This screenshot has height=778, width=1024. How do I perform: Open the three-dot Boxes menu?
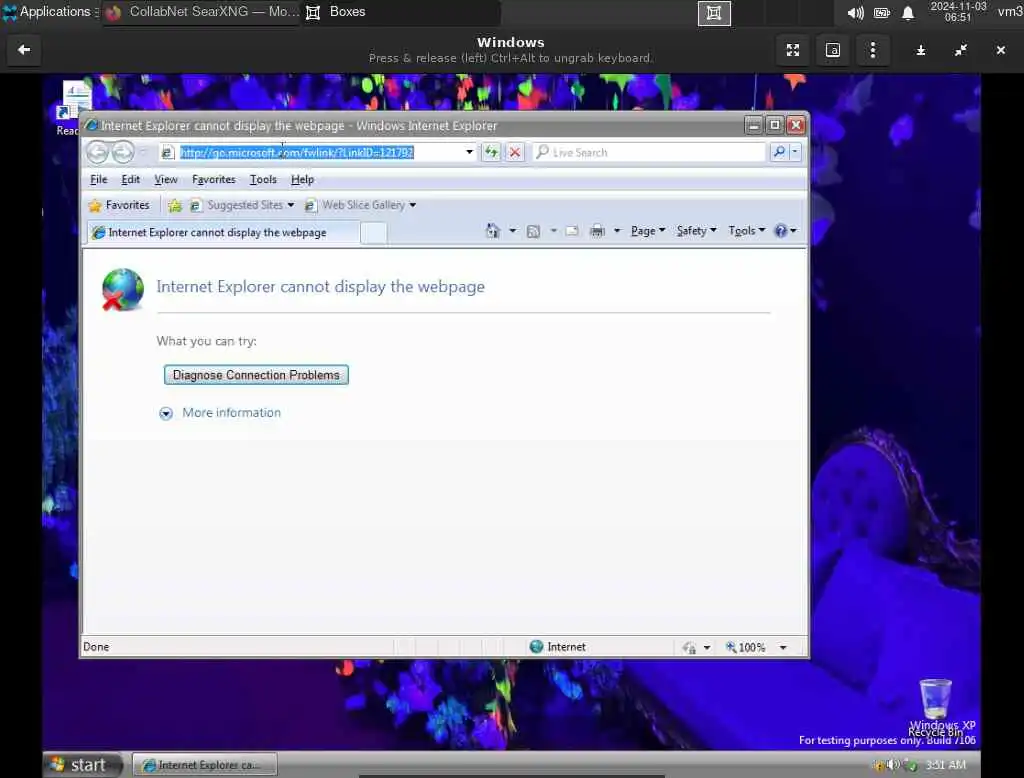872,50
